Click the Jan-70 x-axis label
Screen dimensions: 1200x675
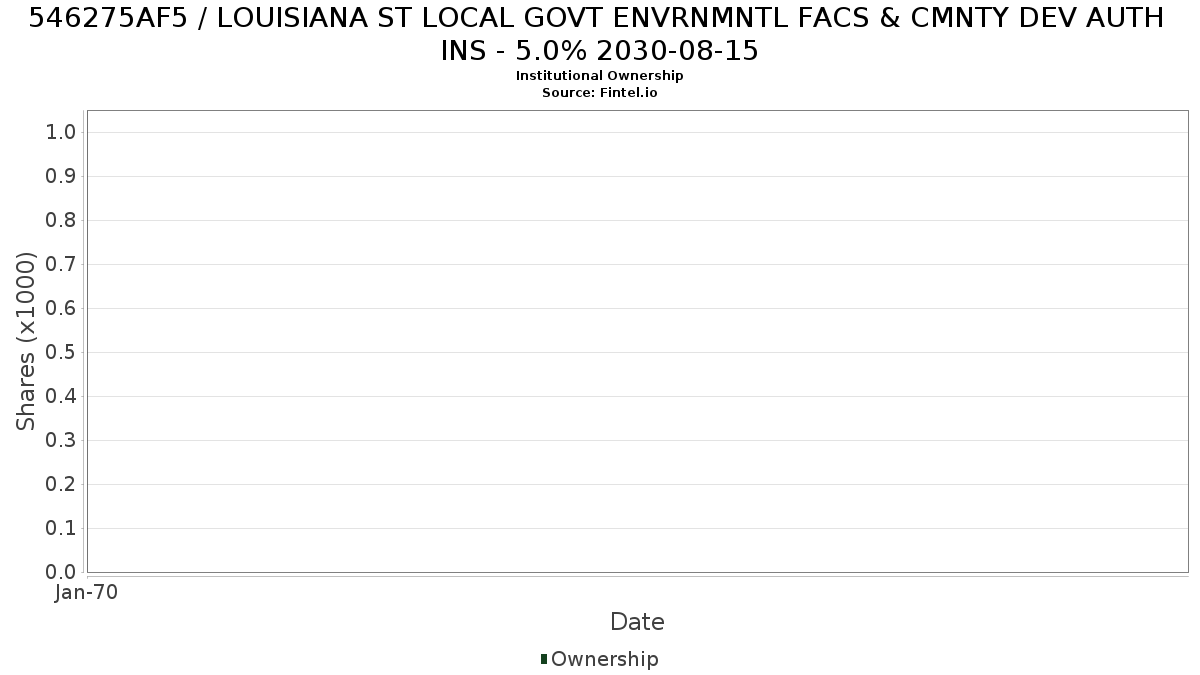pos(87,593)
